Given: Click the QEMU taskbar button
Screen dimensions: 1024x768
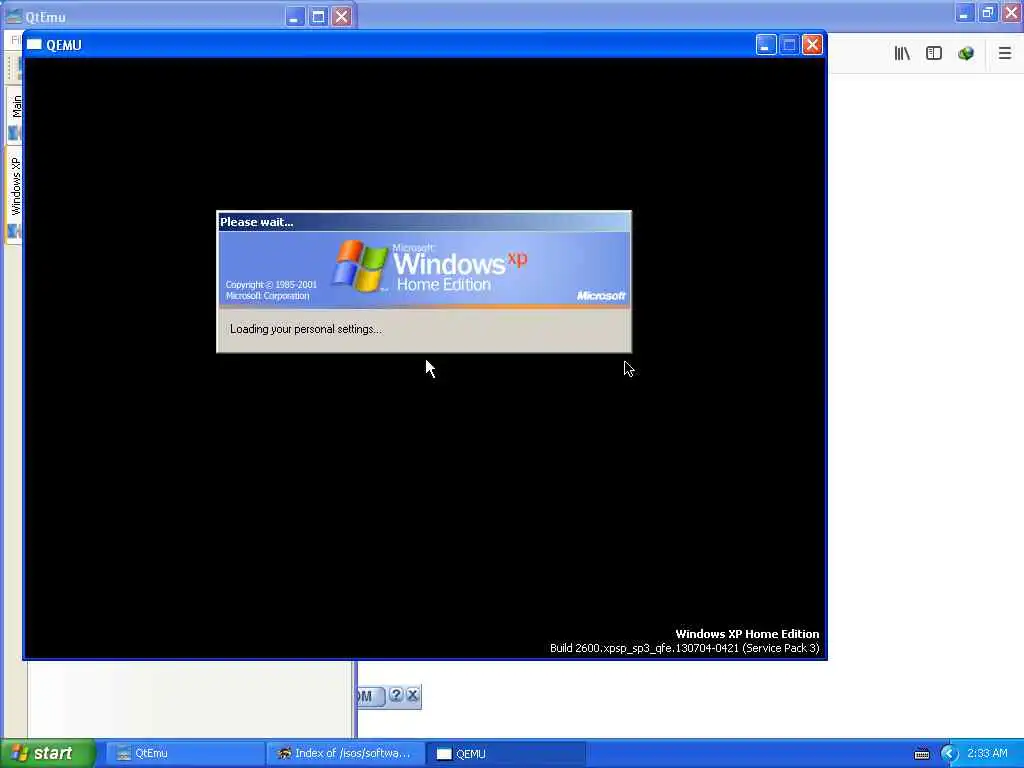Looking at the screenshot, I should pyautogui.click(x=505, y=754).
